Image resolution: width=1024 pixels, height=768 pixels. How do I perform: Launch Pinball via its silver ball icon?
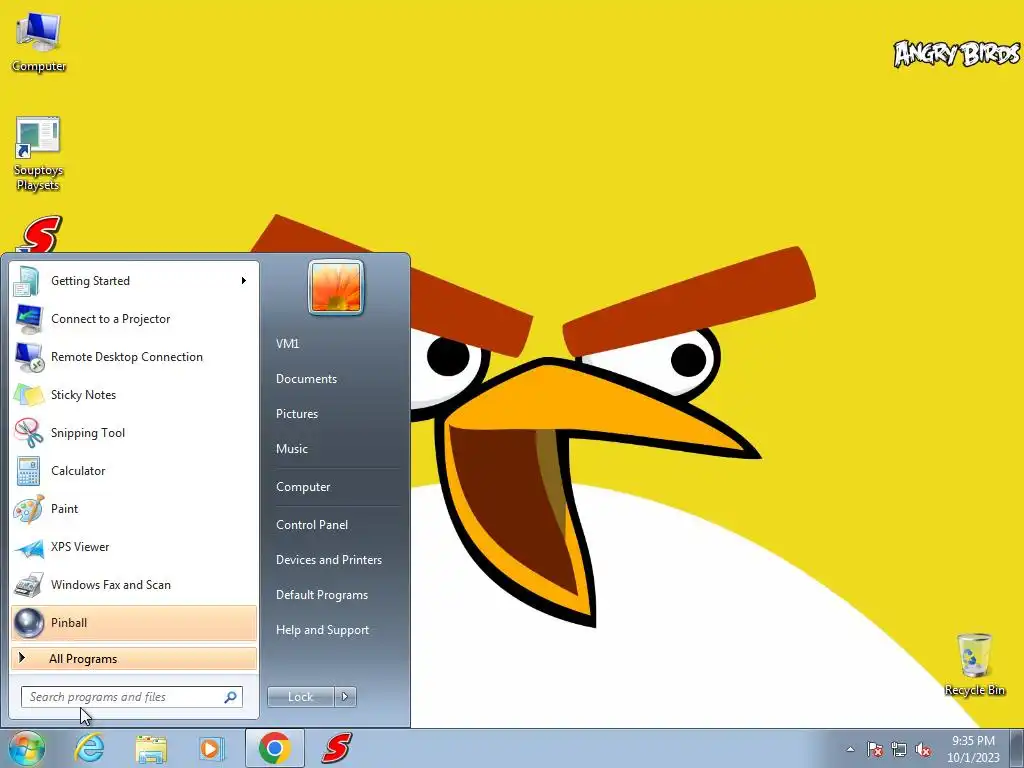pos(29,623)
